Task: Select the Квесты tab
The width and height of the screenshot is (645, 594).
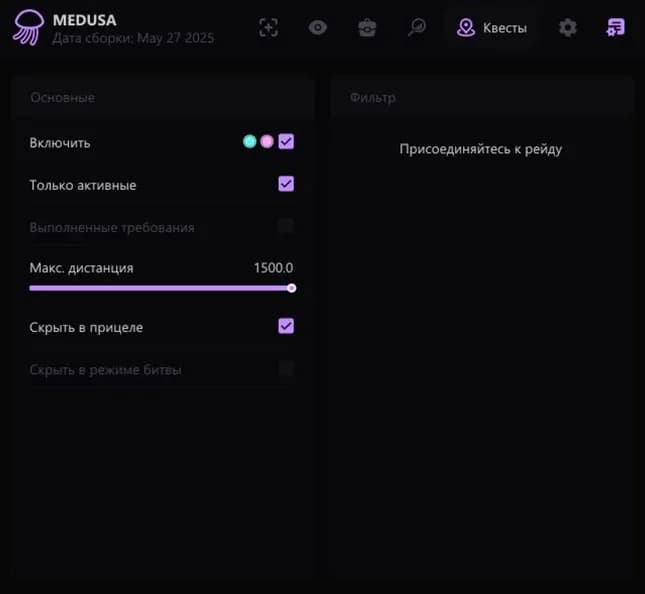Action: [492, 28]
